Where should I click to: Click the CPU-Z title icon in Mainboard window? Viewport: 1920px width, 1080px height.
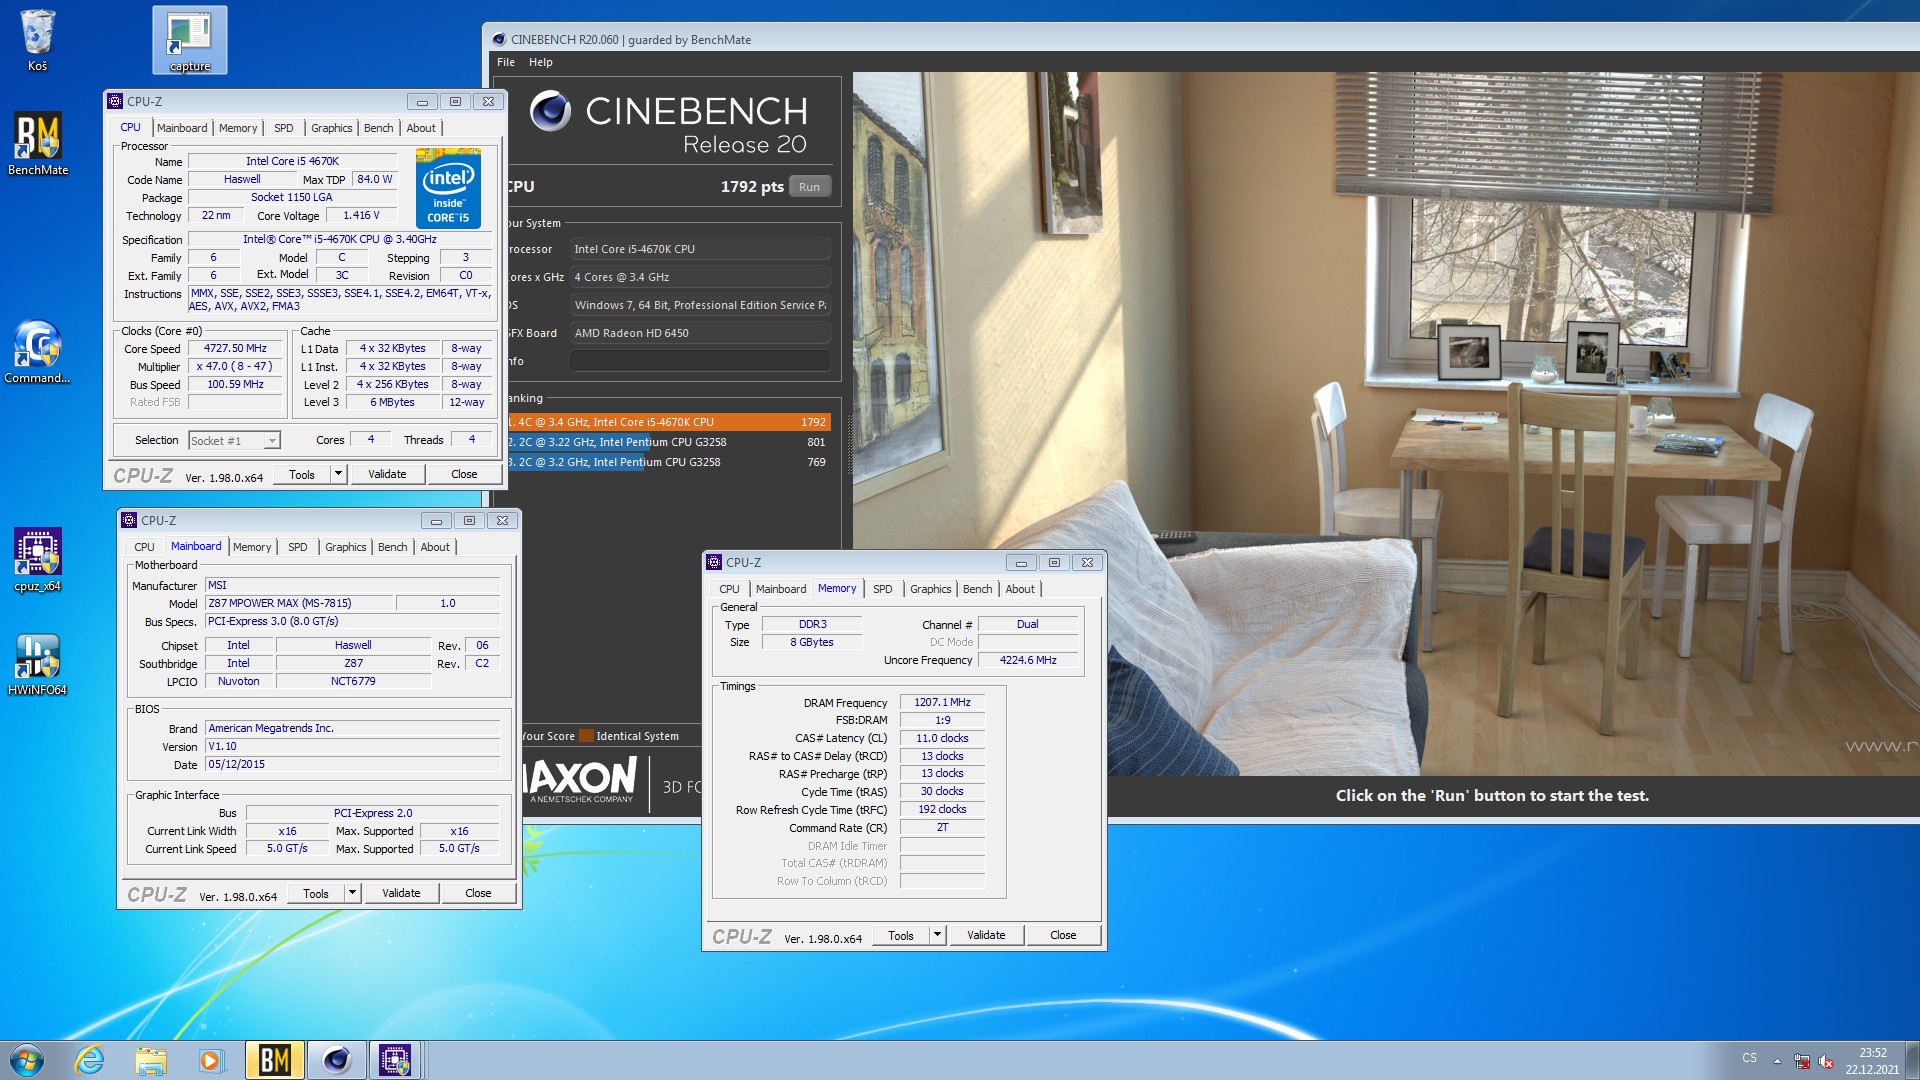[129, 520]
